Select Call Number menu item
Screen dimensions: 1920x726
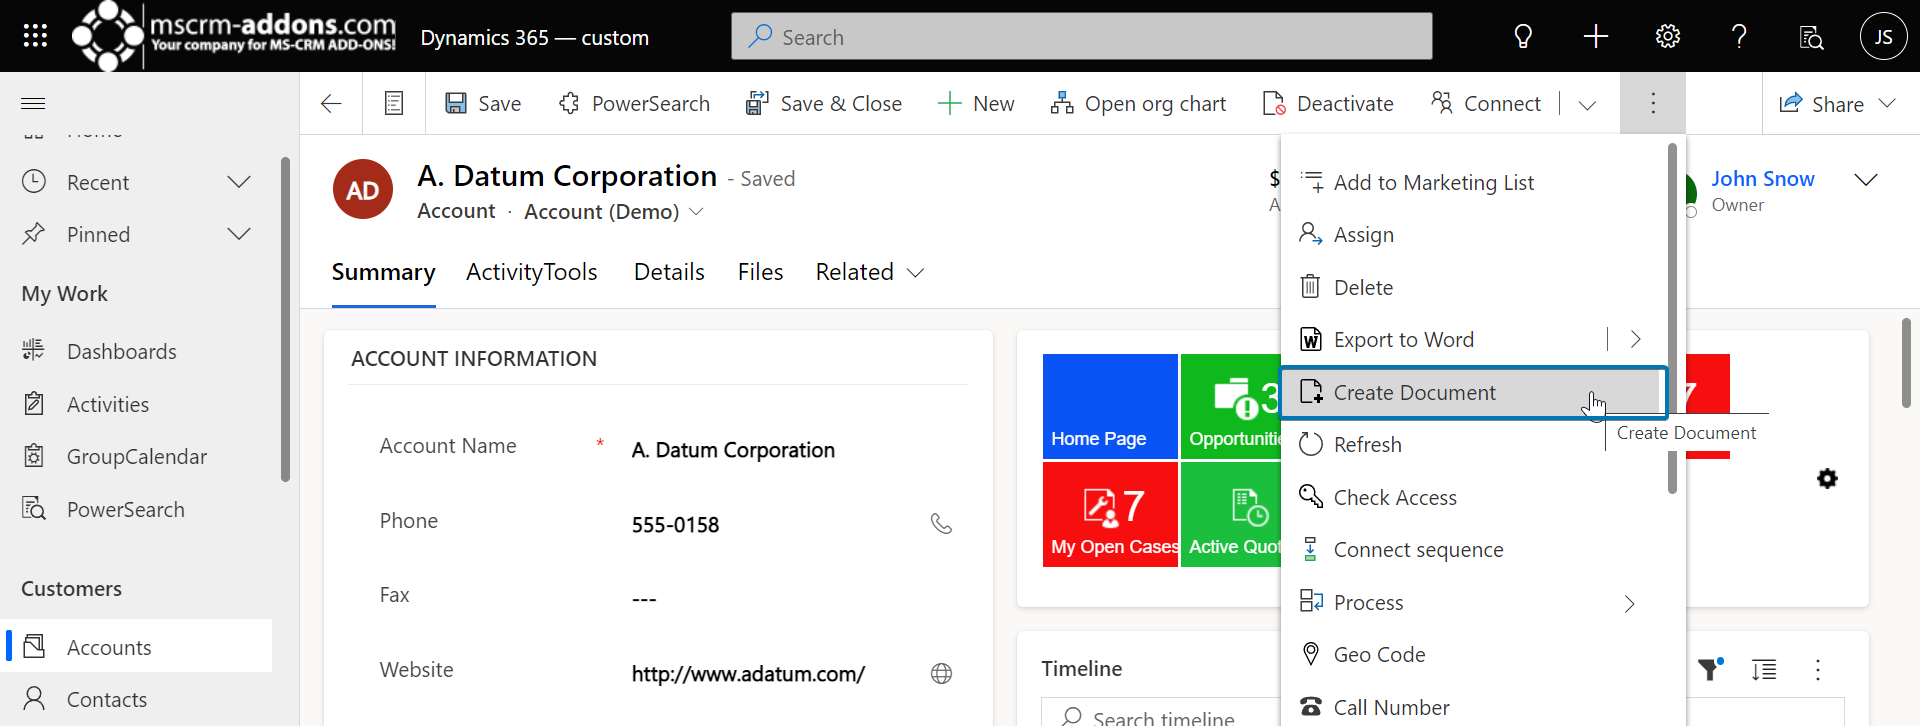[1476, 707]
